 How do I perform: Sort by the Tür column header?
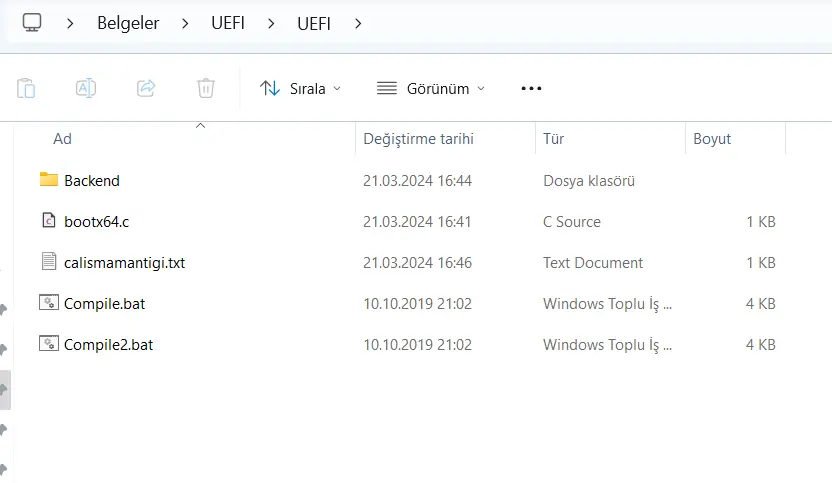pyautogui.click(x=553, y=139)
